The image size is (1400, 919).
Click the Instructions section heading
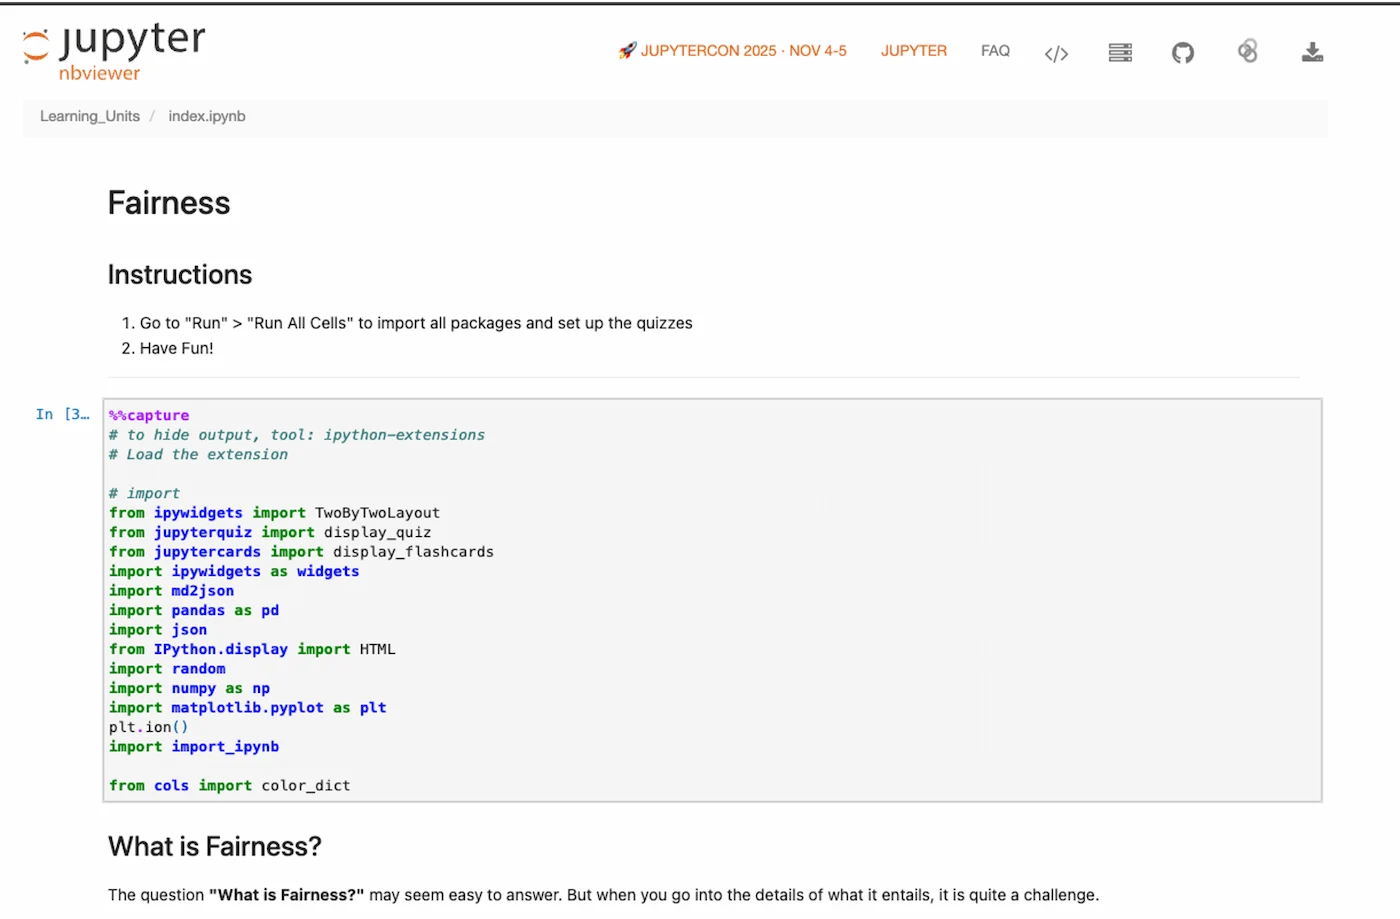tap(179, 274)
